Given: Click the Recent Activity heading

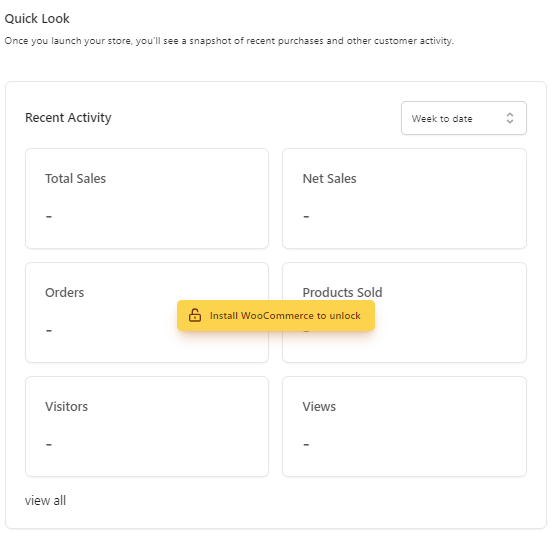Looking at the screenshot, I should click(x=68, y=117).
